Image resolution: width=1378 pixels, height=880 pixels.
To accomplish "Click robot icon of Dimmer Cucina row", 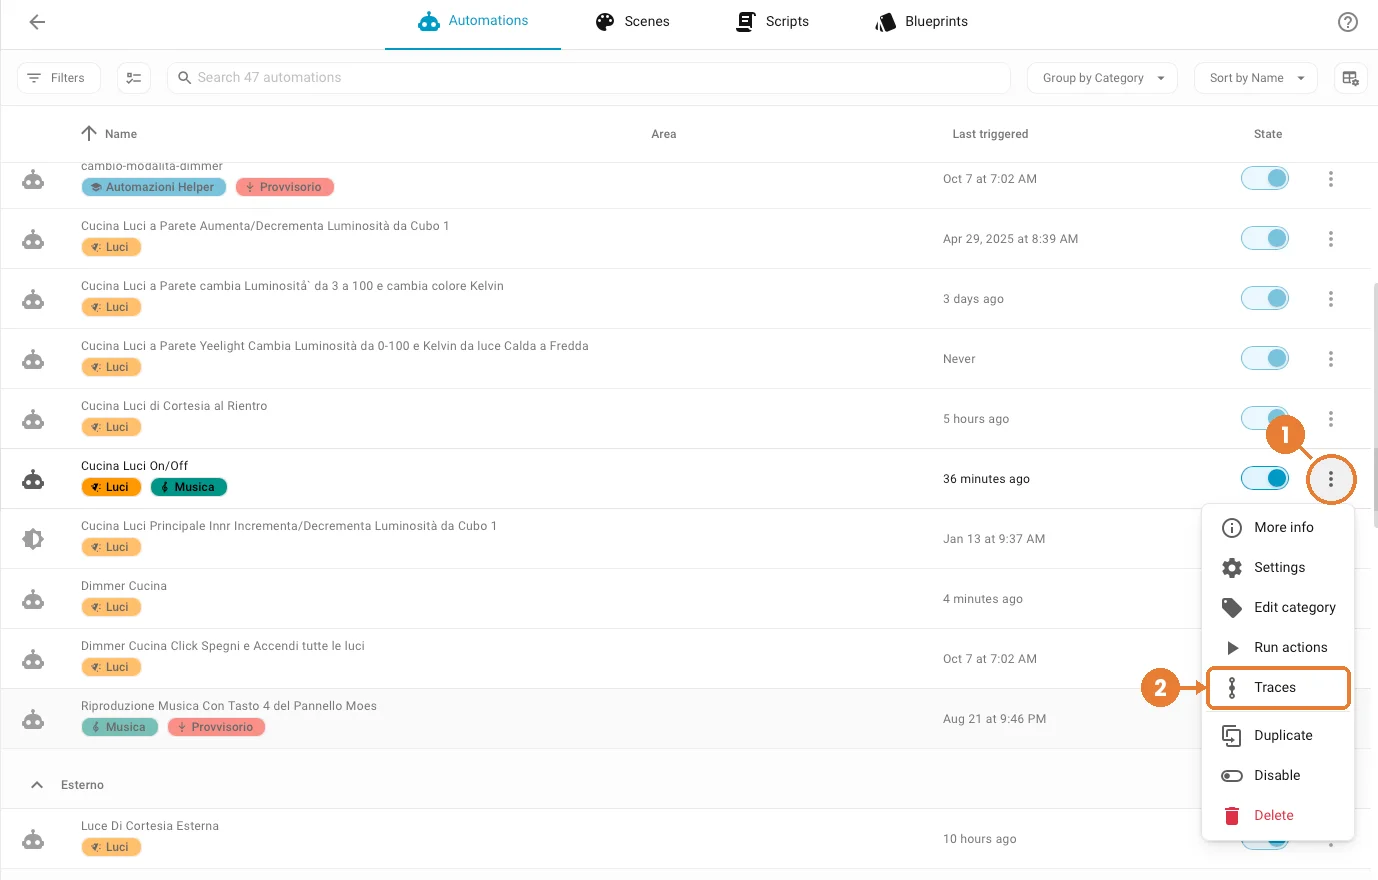I will click(x=33, y=599).
